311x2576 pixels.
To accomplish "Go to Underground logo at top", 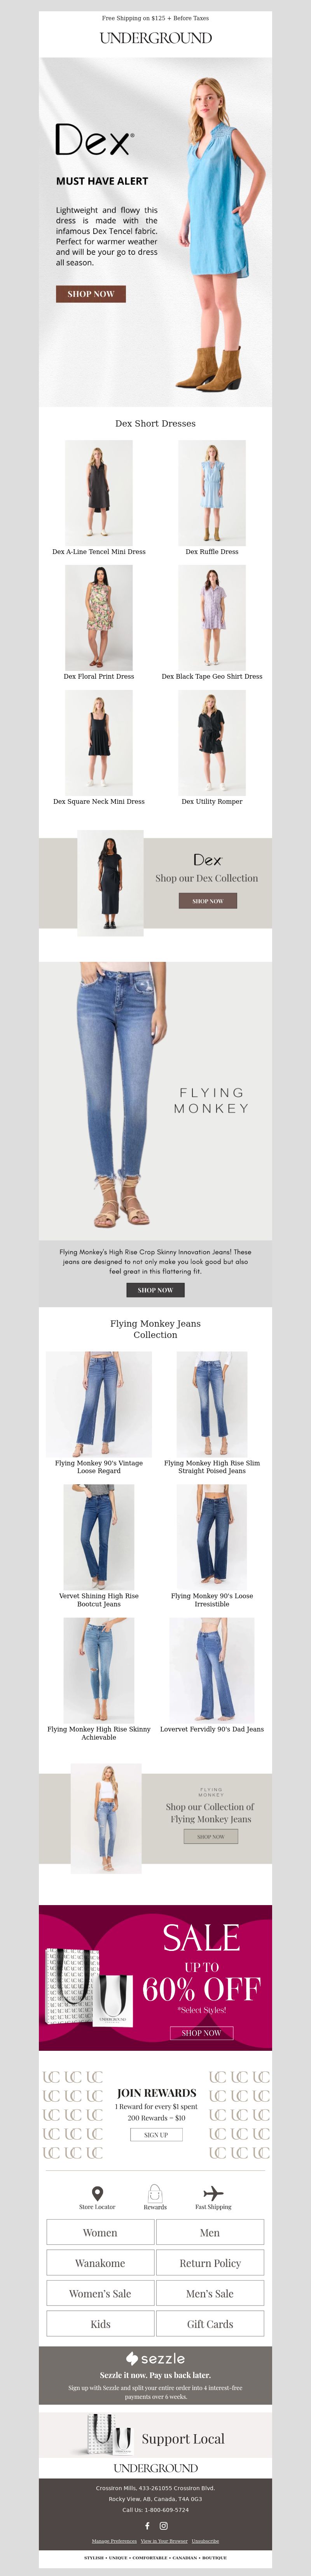I will [x=155, y=38].
